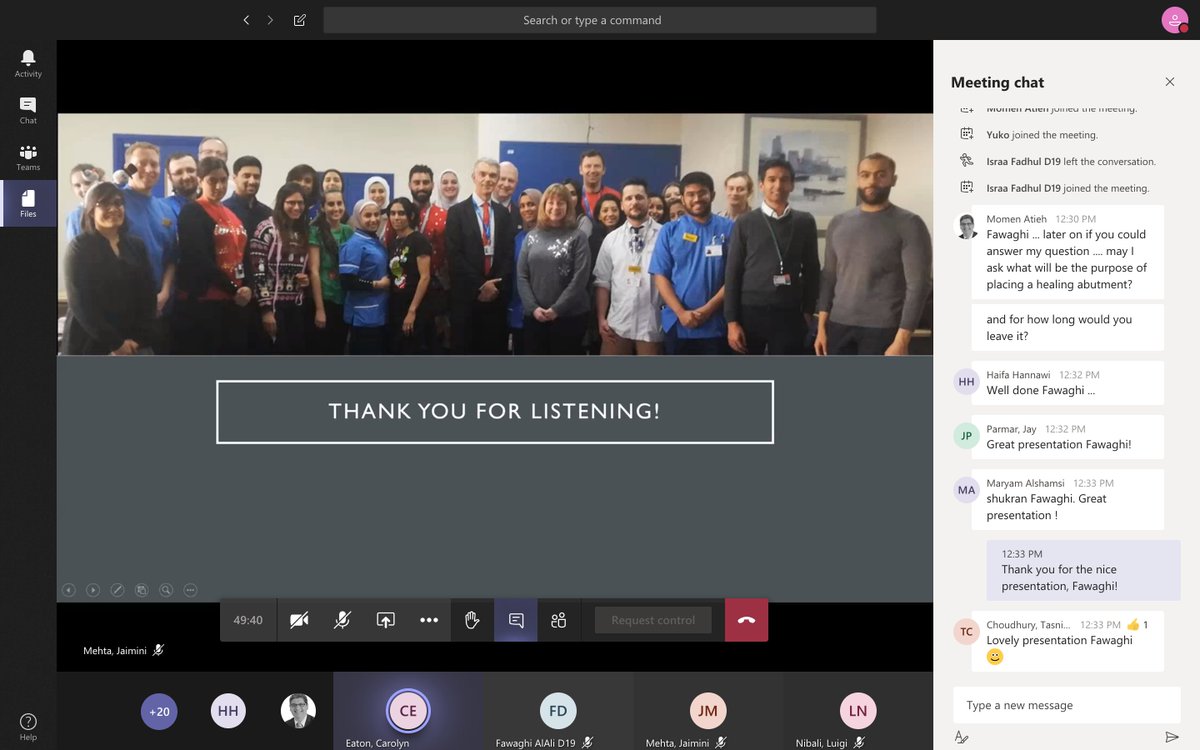The height and width of the screenshot is (750, 1200).
Task: Click the 'Well done Fawaghi' message
Action: point(1067,383)
